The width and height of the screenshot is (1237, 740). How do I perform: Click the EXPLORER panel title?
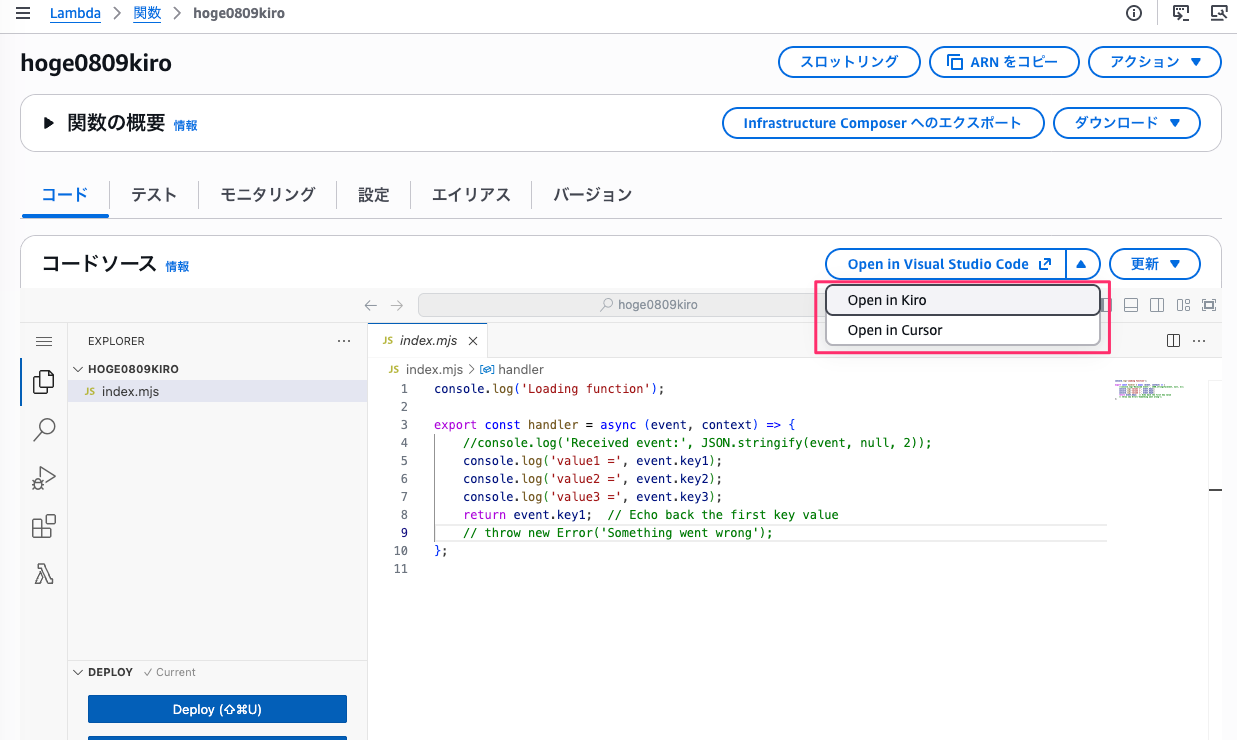pyautogui.click(x=116, y=341)
